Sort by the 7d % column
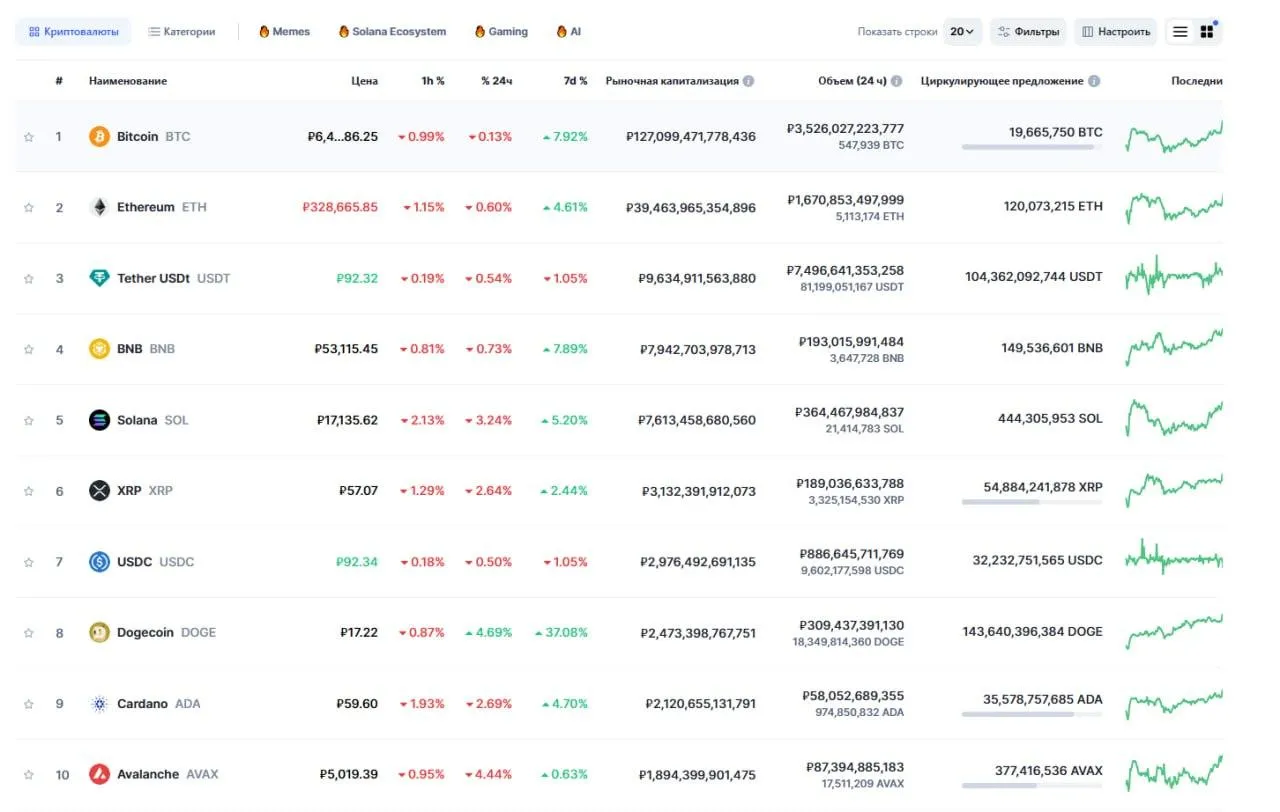 [575, 81]
